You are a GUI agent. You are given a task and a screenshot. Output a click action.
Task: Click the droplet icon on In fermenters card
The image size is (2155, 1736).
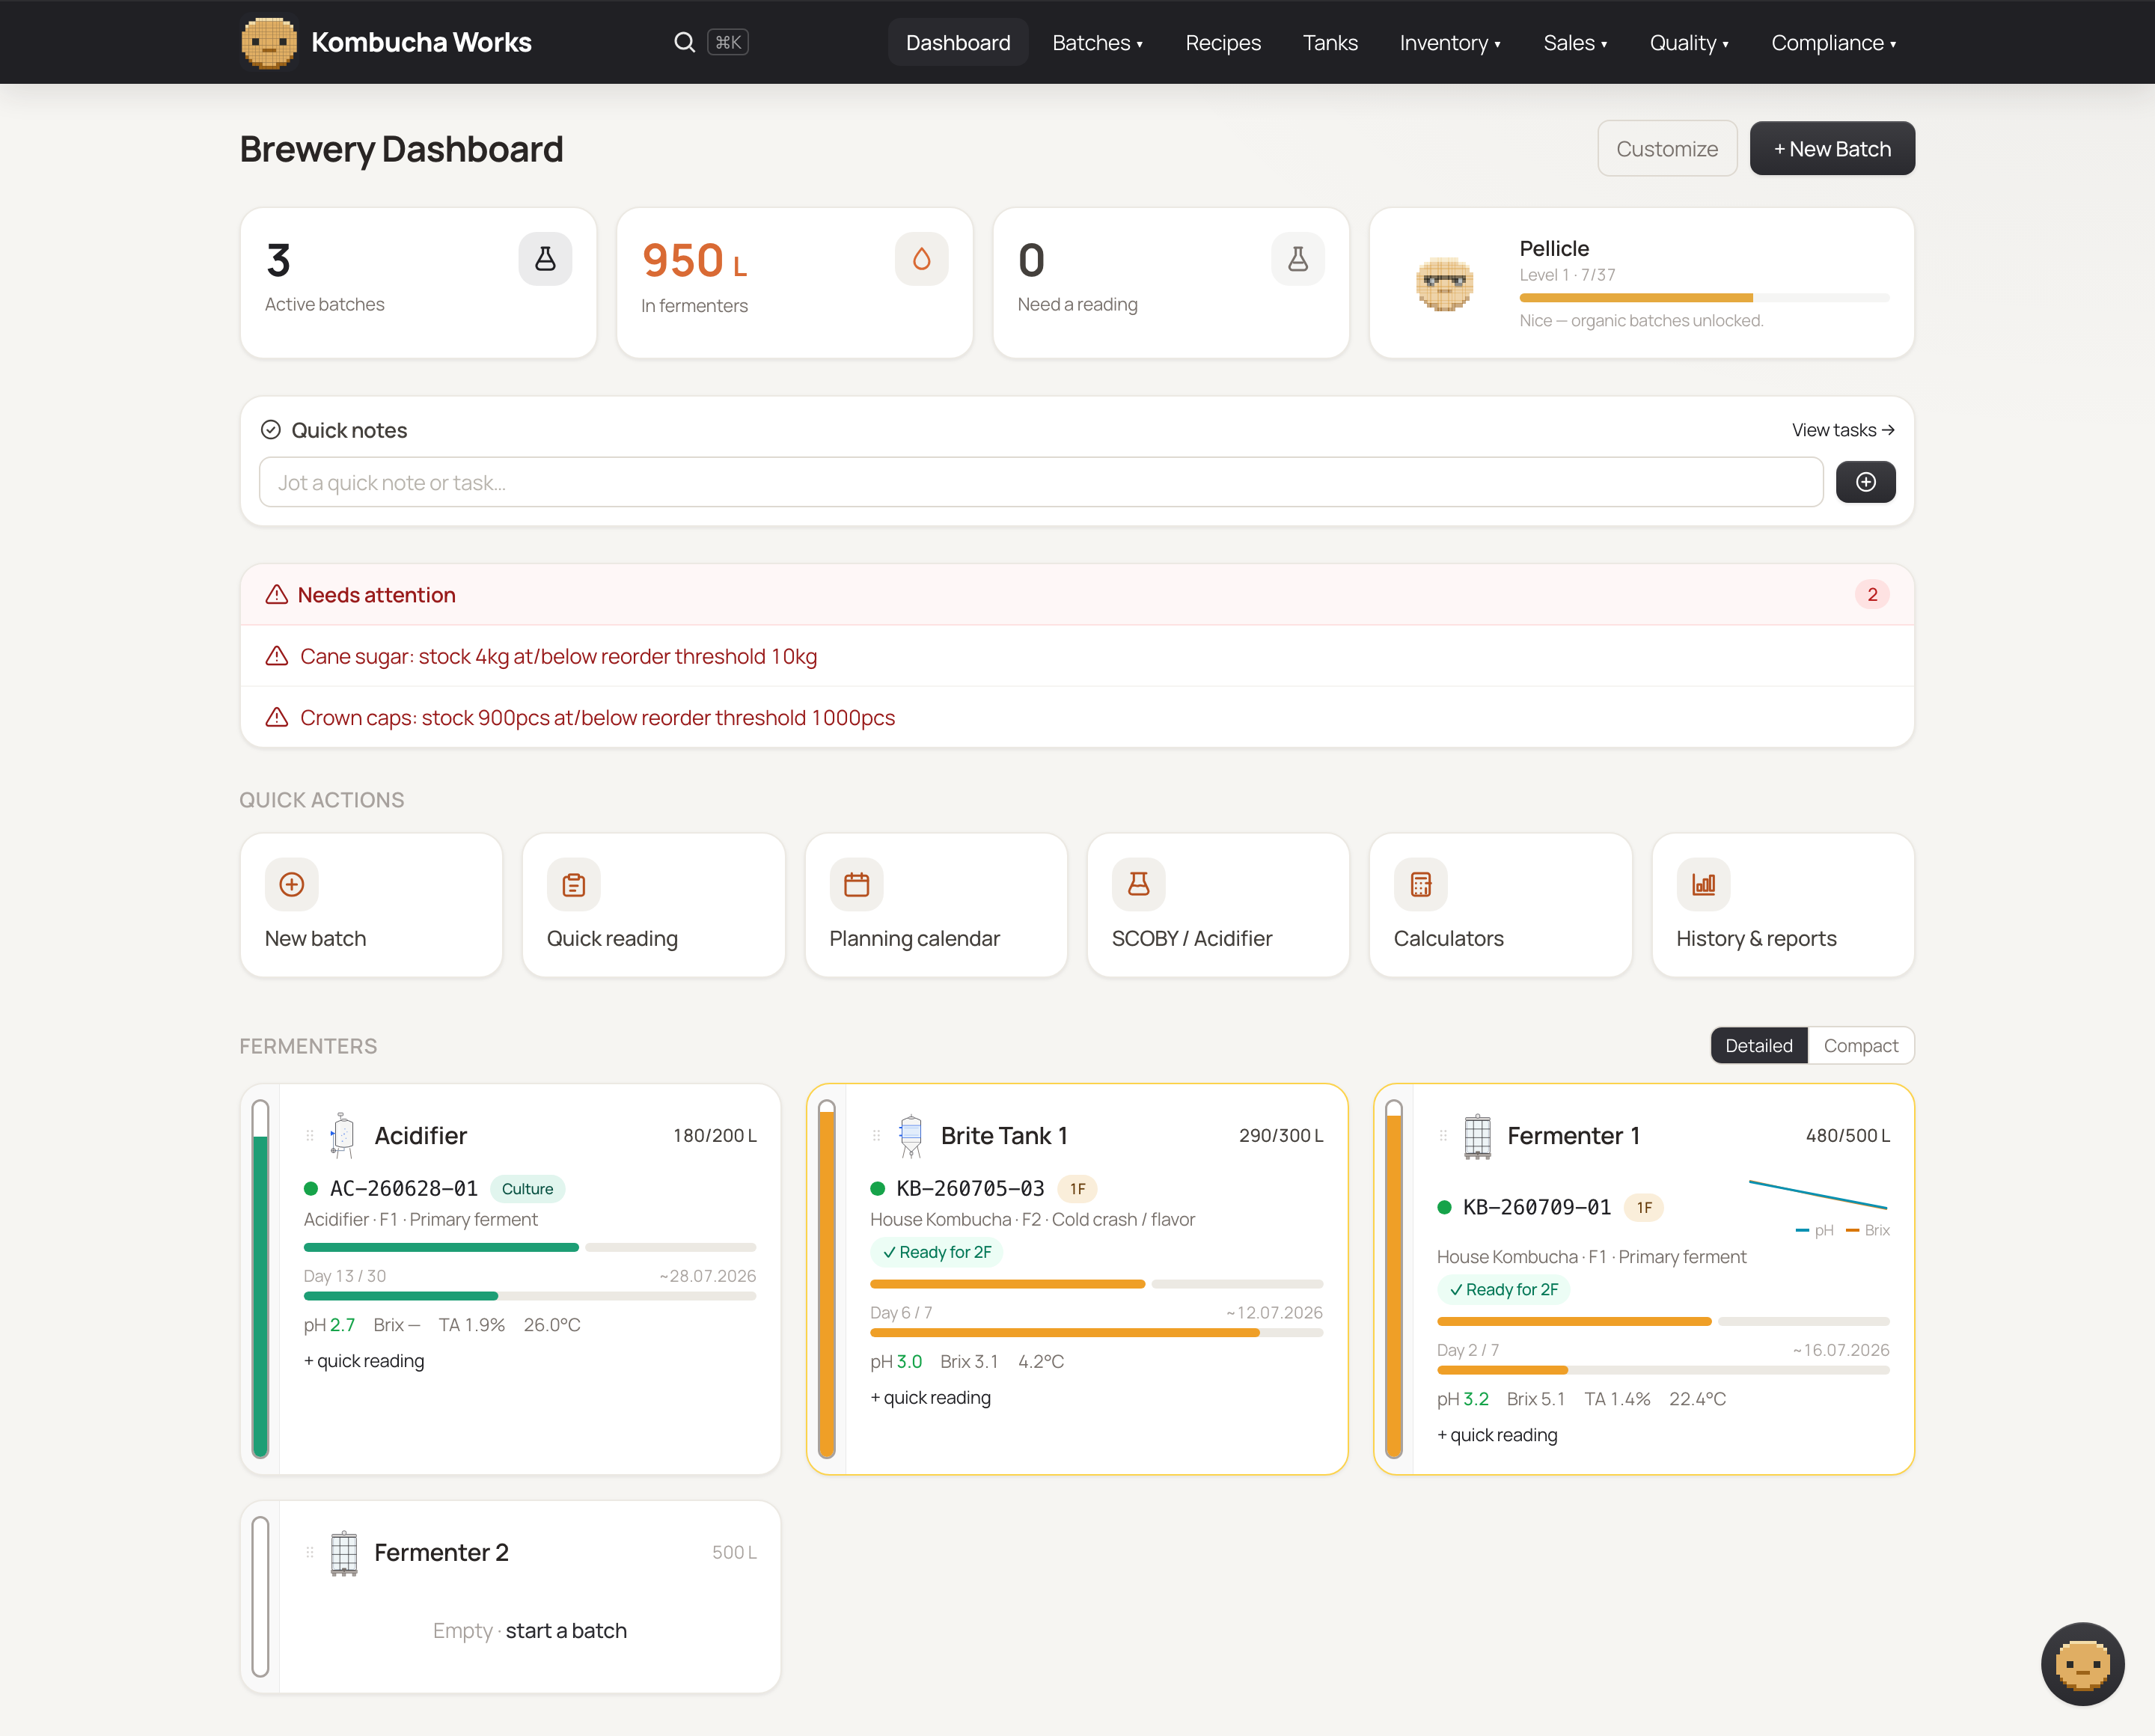921,259
